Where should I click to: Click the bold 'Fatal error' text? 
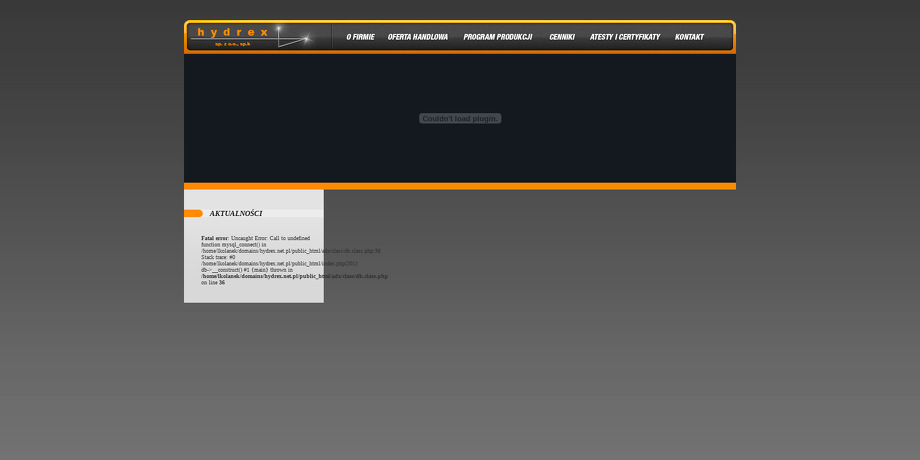[x=214, y=238]
